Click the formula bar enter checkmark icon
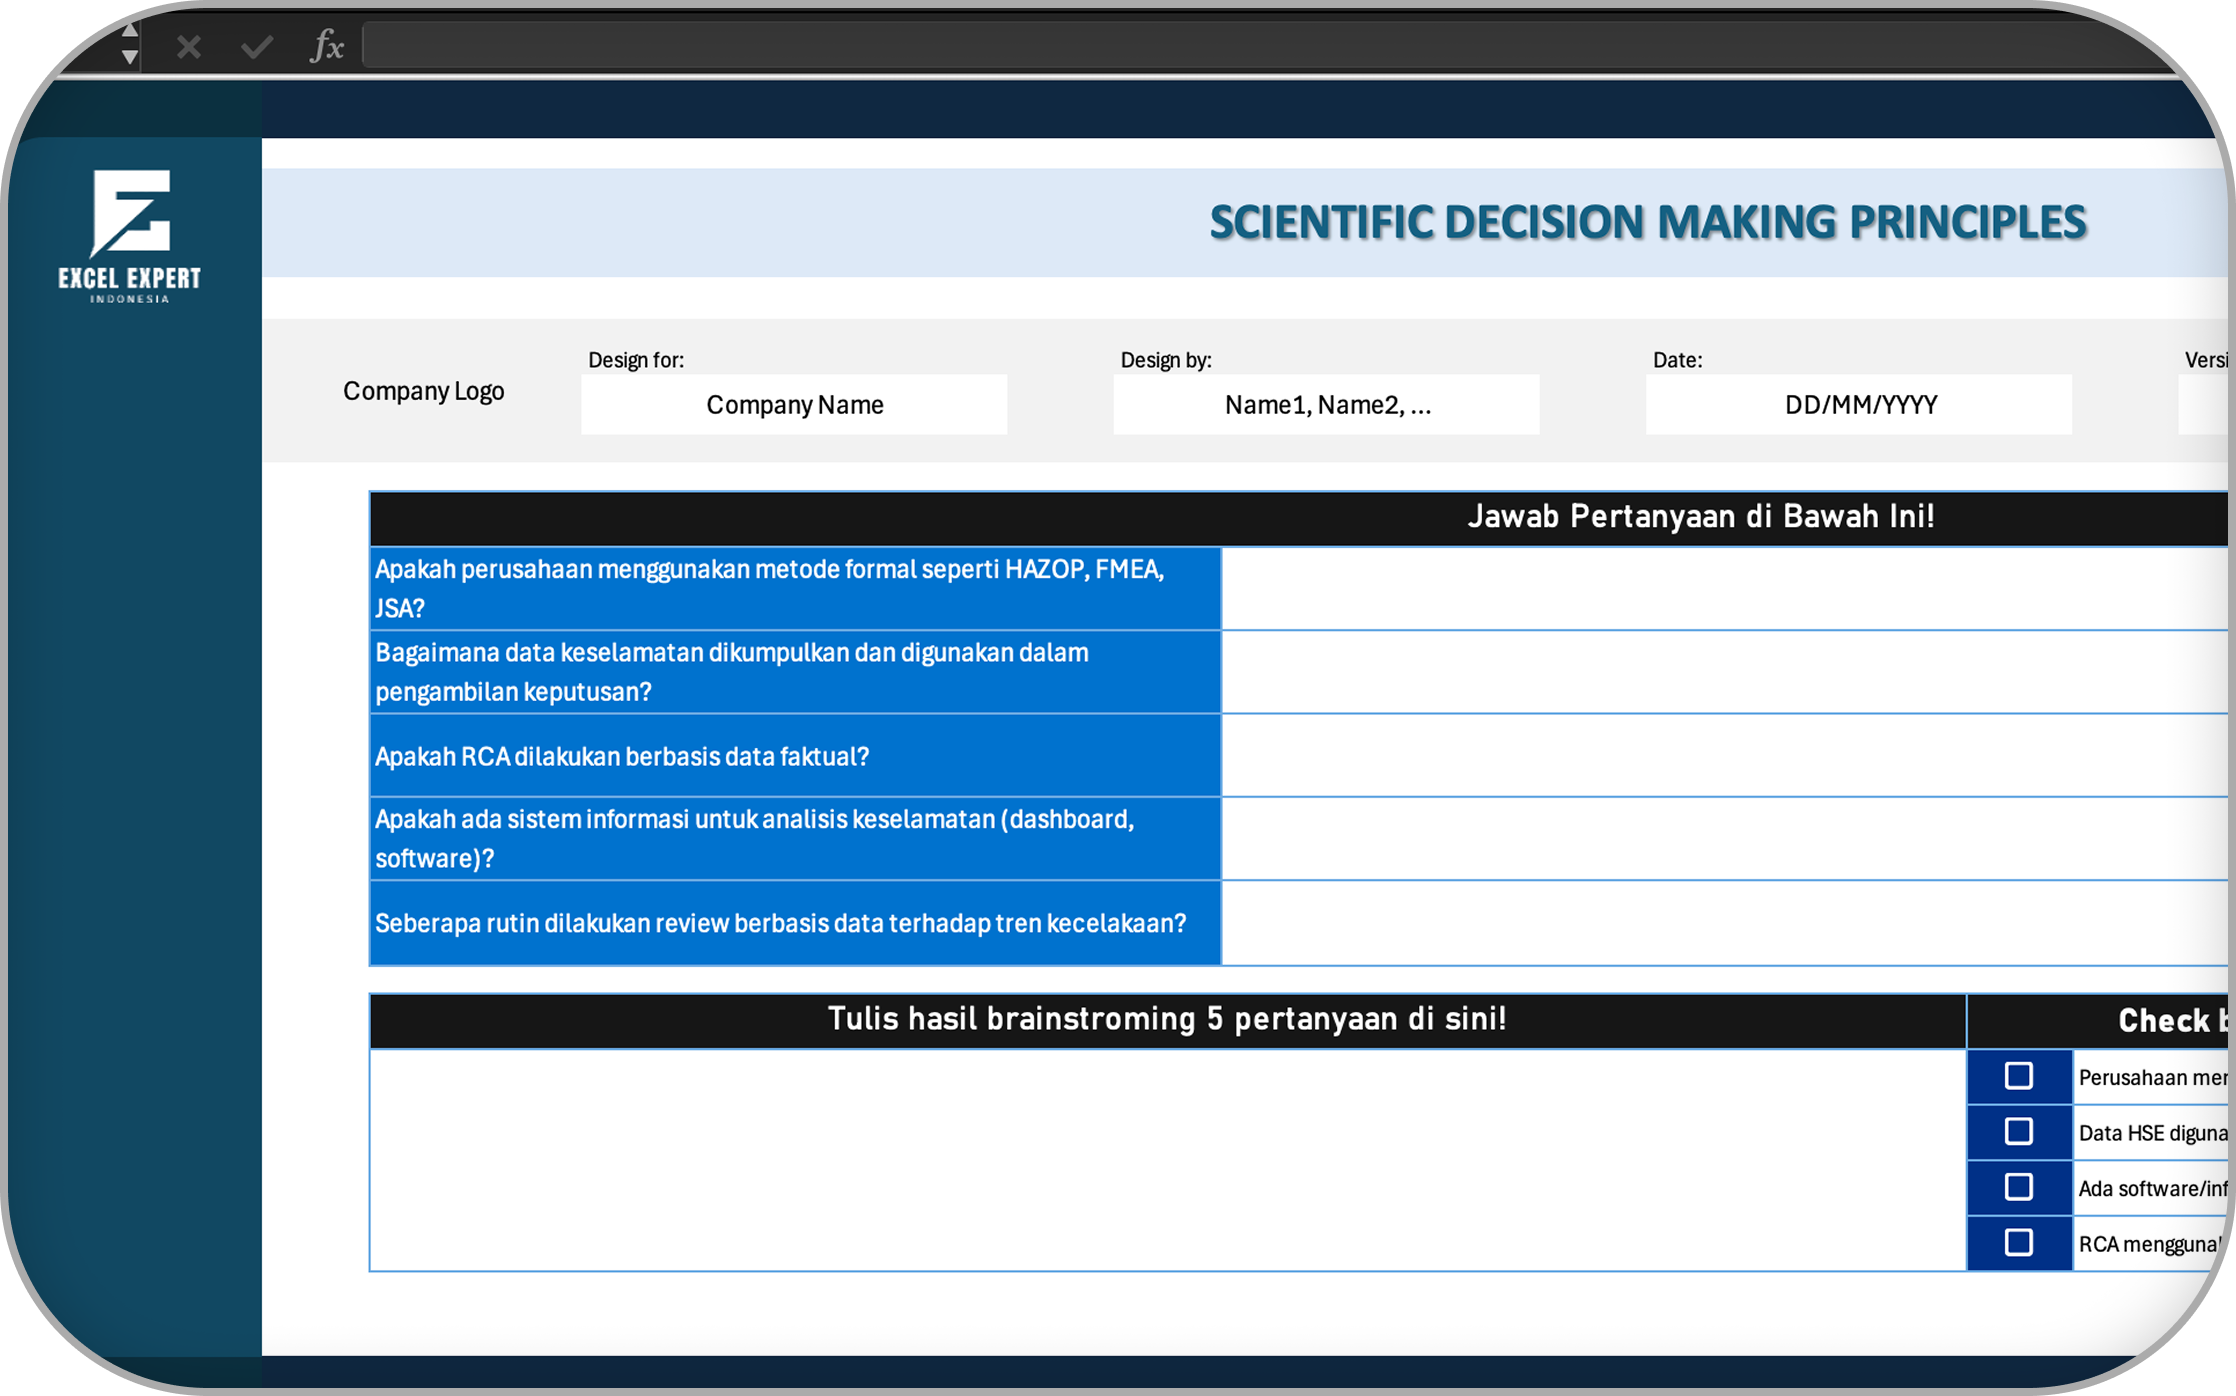2236x1396 pixels. 257,47
